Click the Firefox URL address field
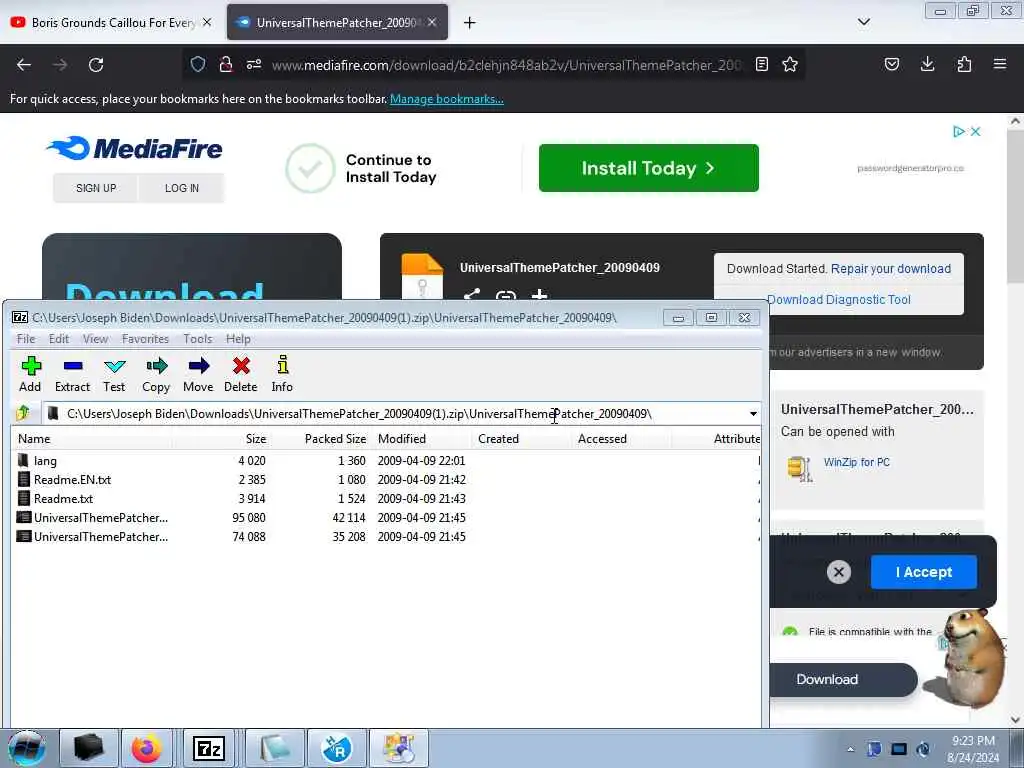This screenshot has height=768, width=1024. pos(506,65)
